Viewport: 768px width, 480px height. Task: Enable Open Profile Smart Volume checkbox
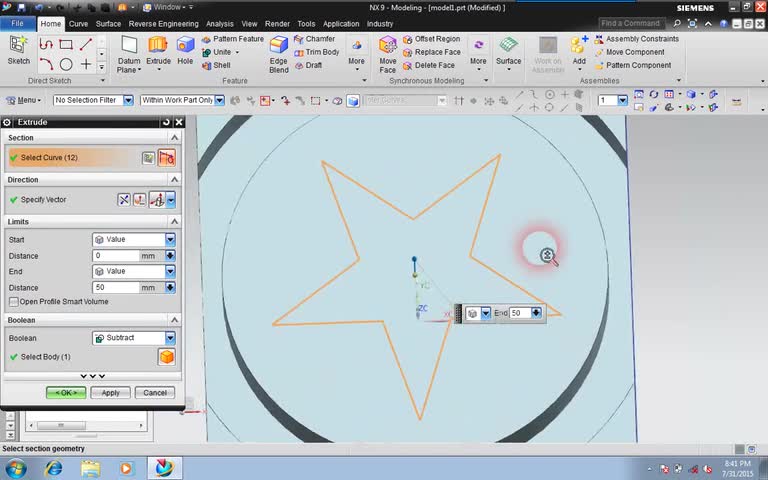14,302
